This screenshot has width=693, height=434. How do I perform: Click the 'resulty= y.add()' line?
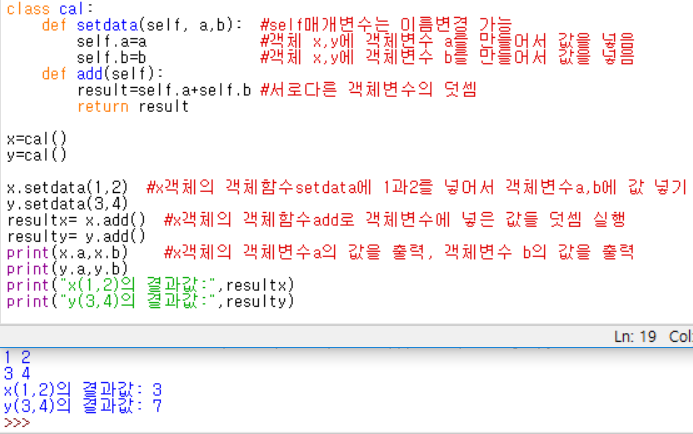coord(76,236)
